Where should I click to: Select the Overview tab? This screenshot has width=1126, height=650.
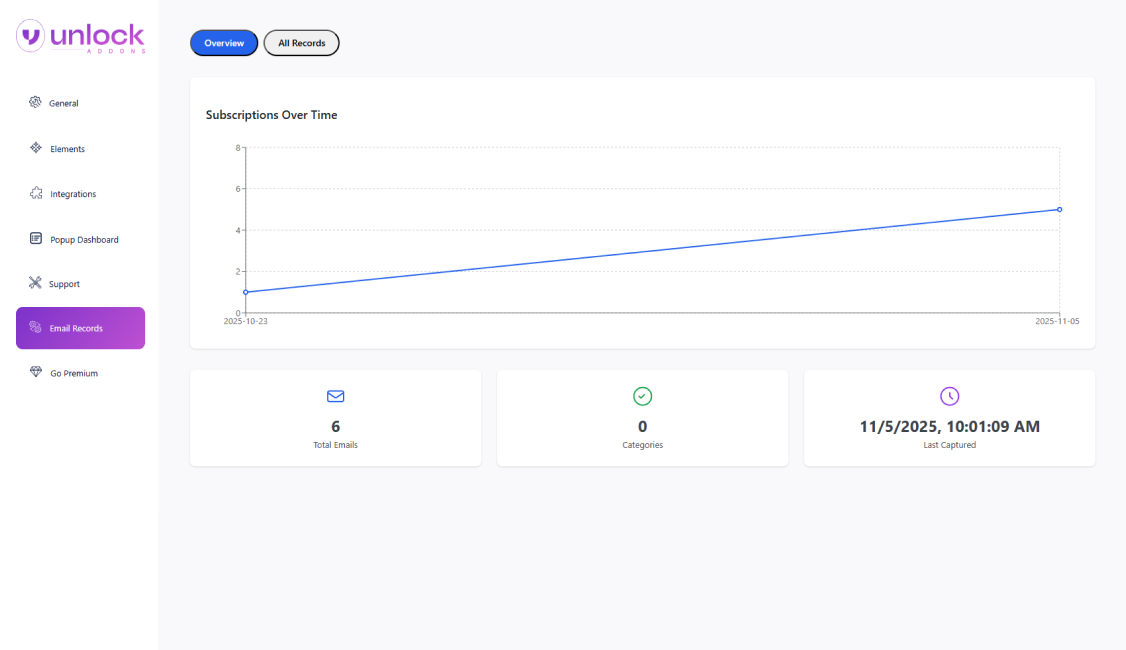point(224,43)
